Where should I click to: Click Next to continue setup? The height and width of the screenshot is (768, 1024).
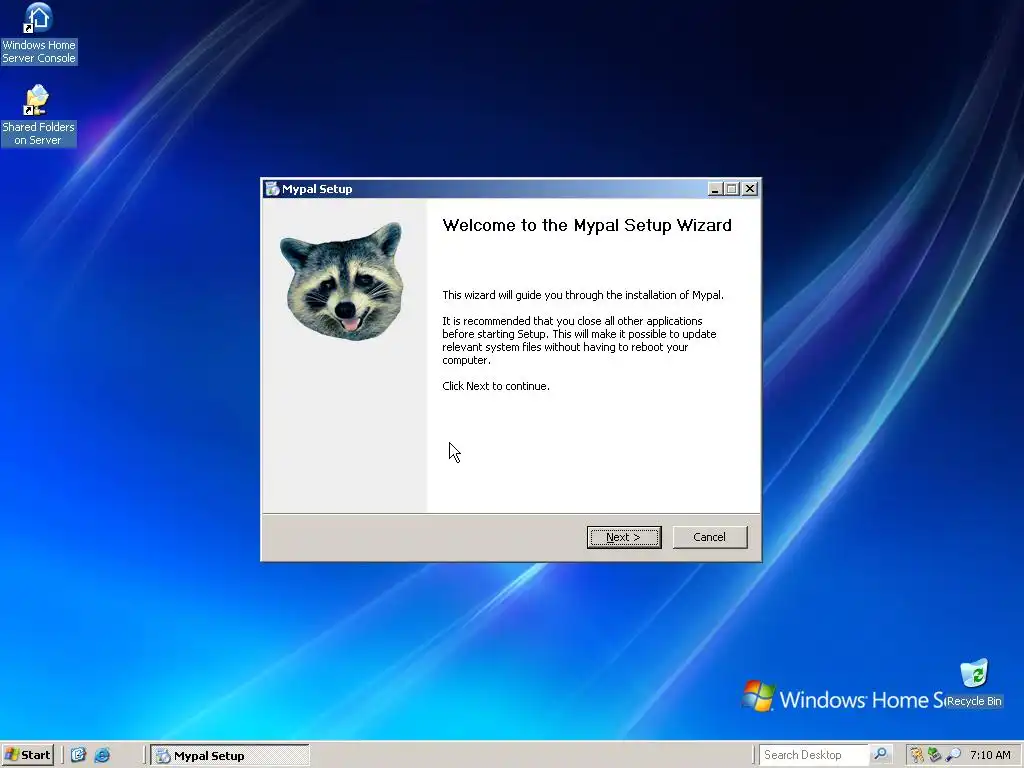click(624, 537)
